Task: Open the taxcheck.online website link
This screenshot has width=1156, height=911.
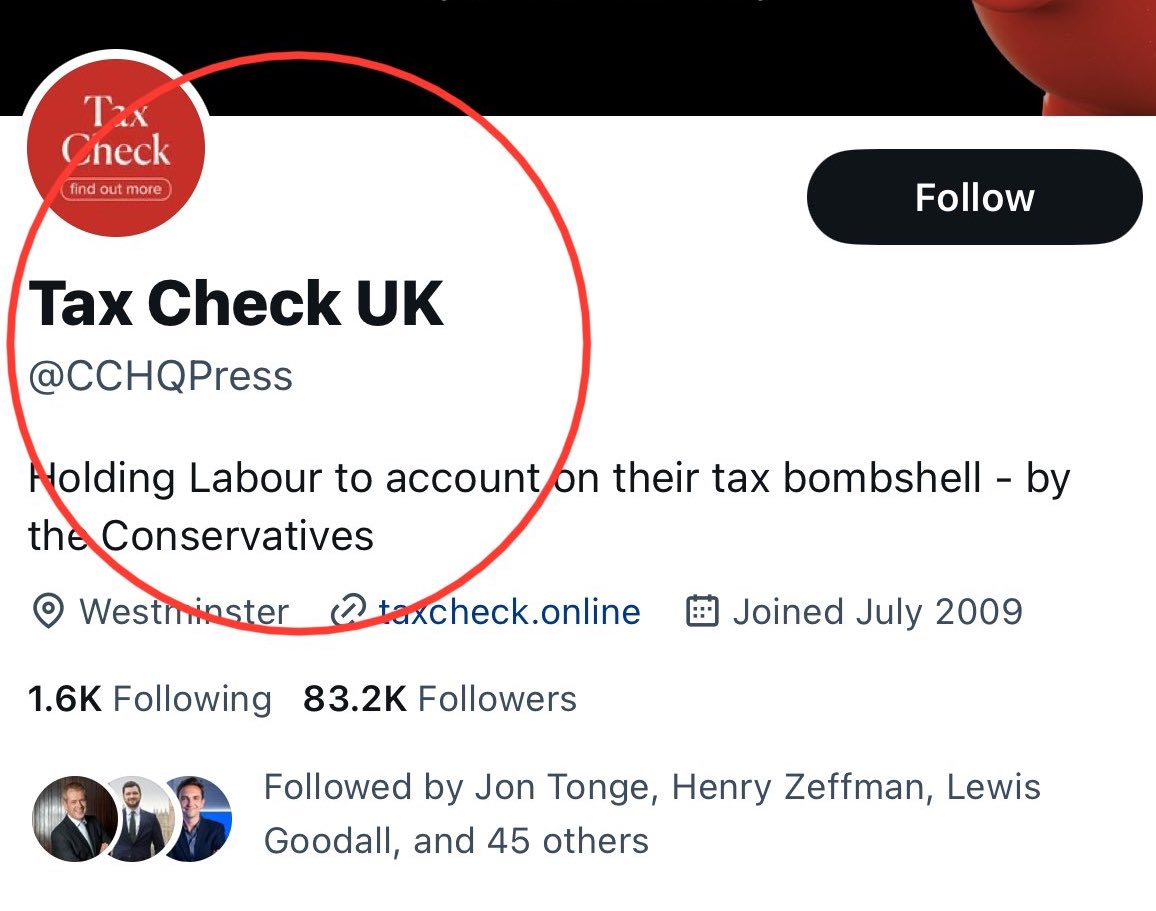Action: click(x=509, y=611)
